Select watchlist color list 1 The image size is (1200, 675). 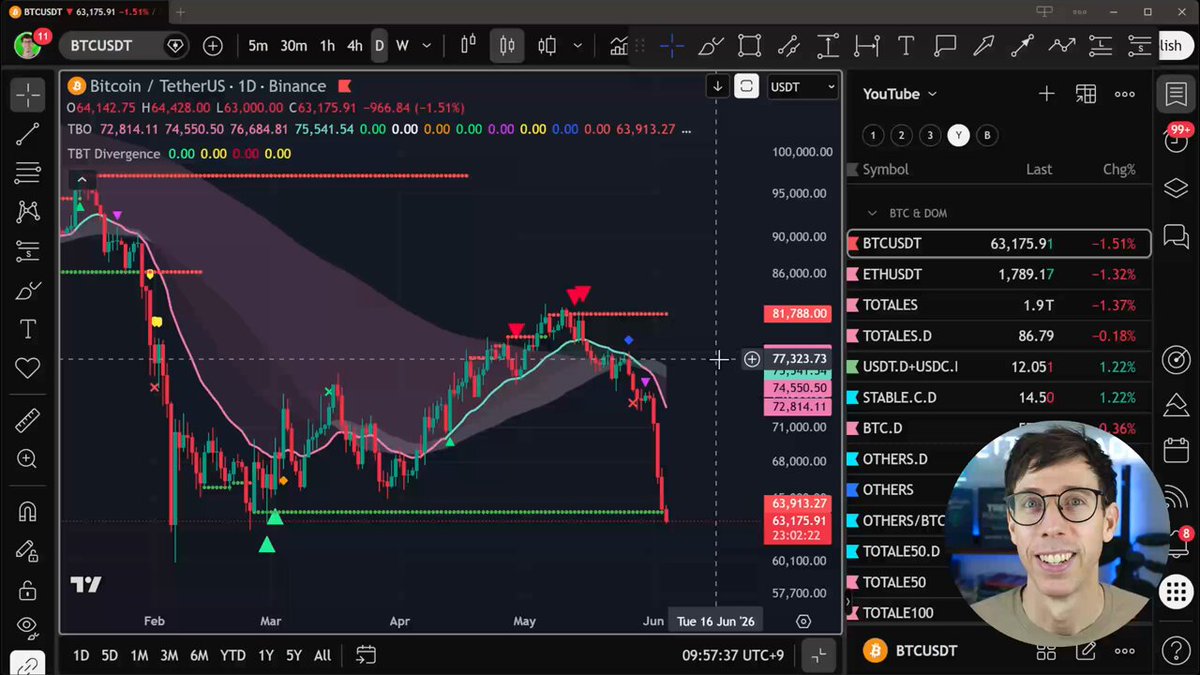(872, 135)
